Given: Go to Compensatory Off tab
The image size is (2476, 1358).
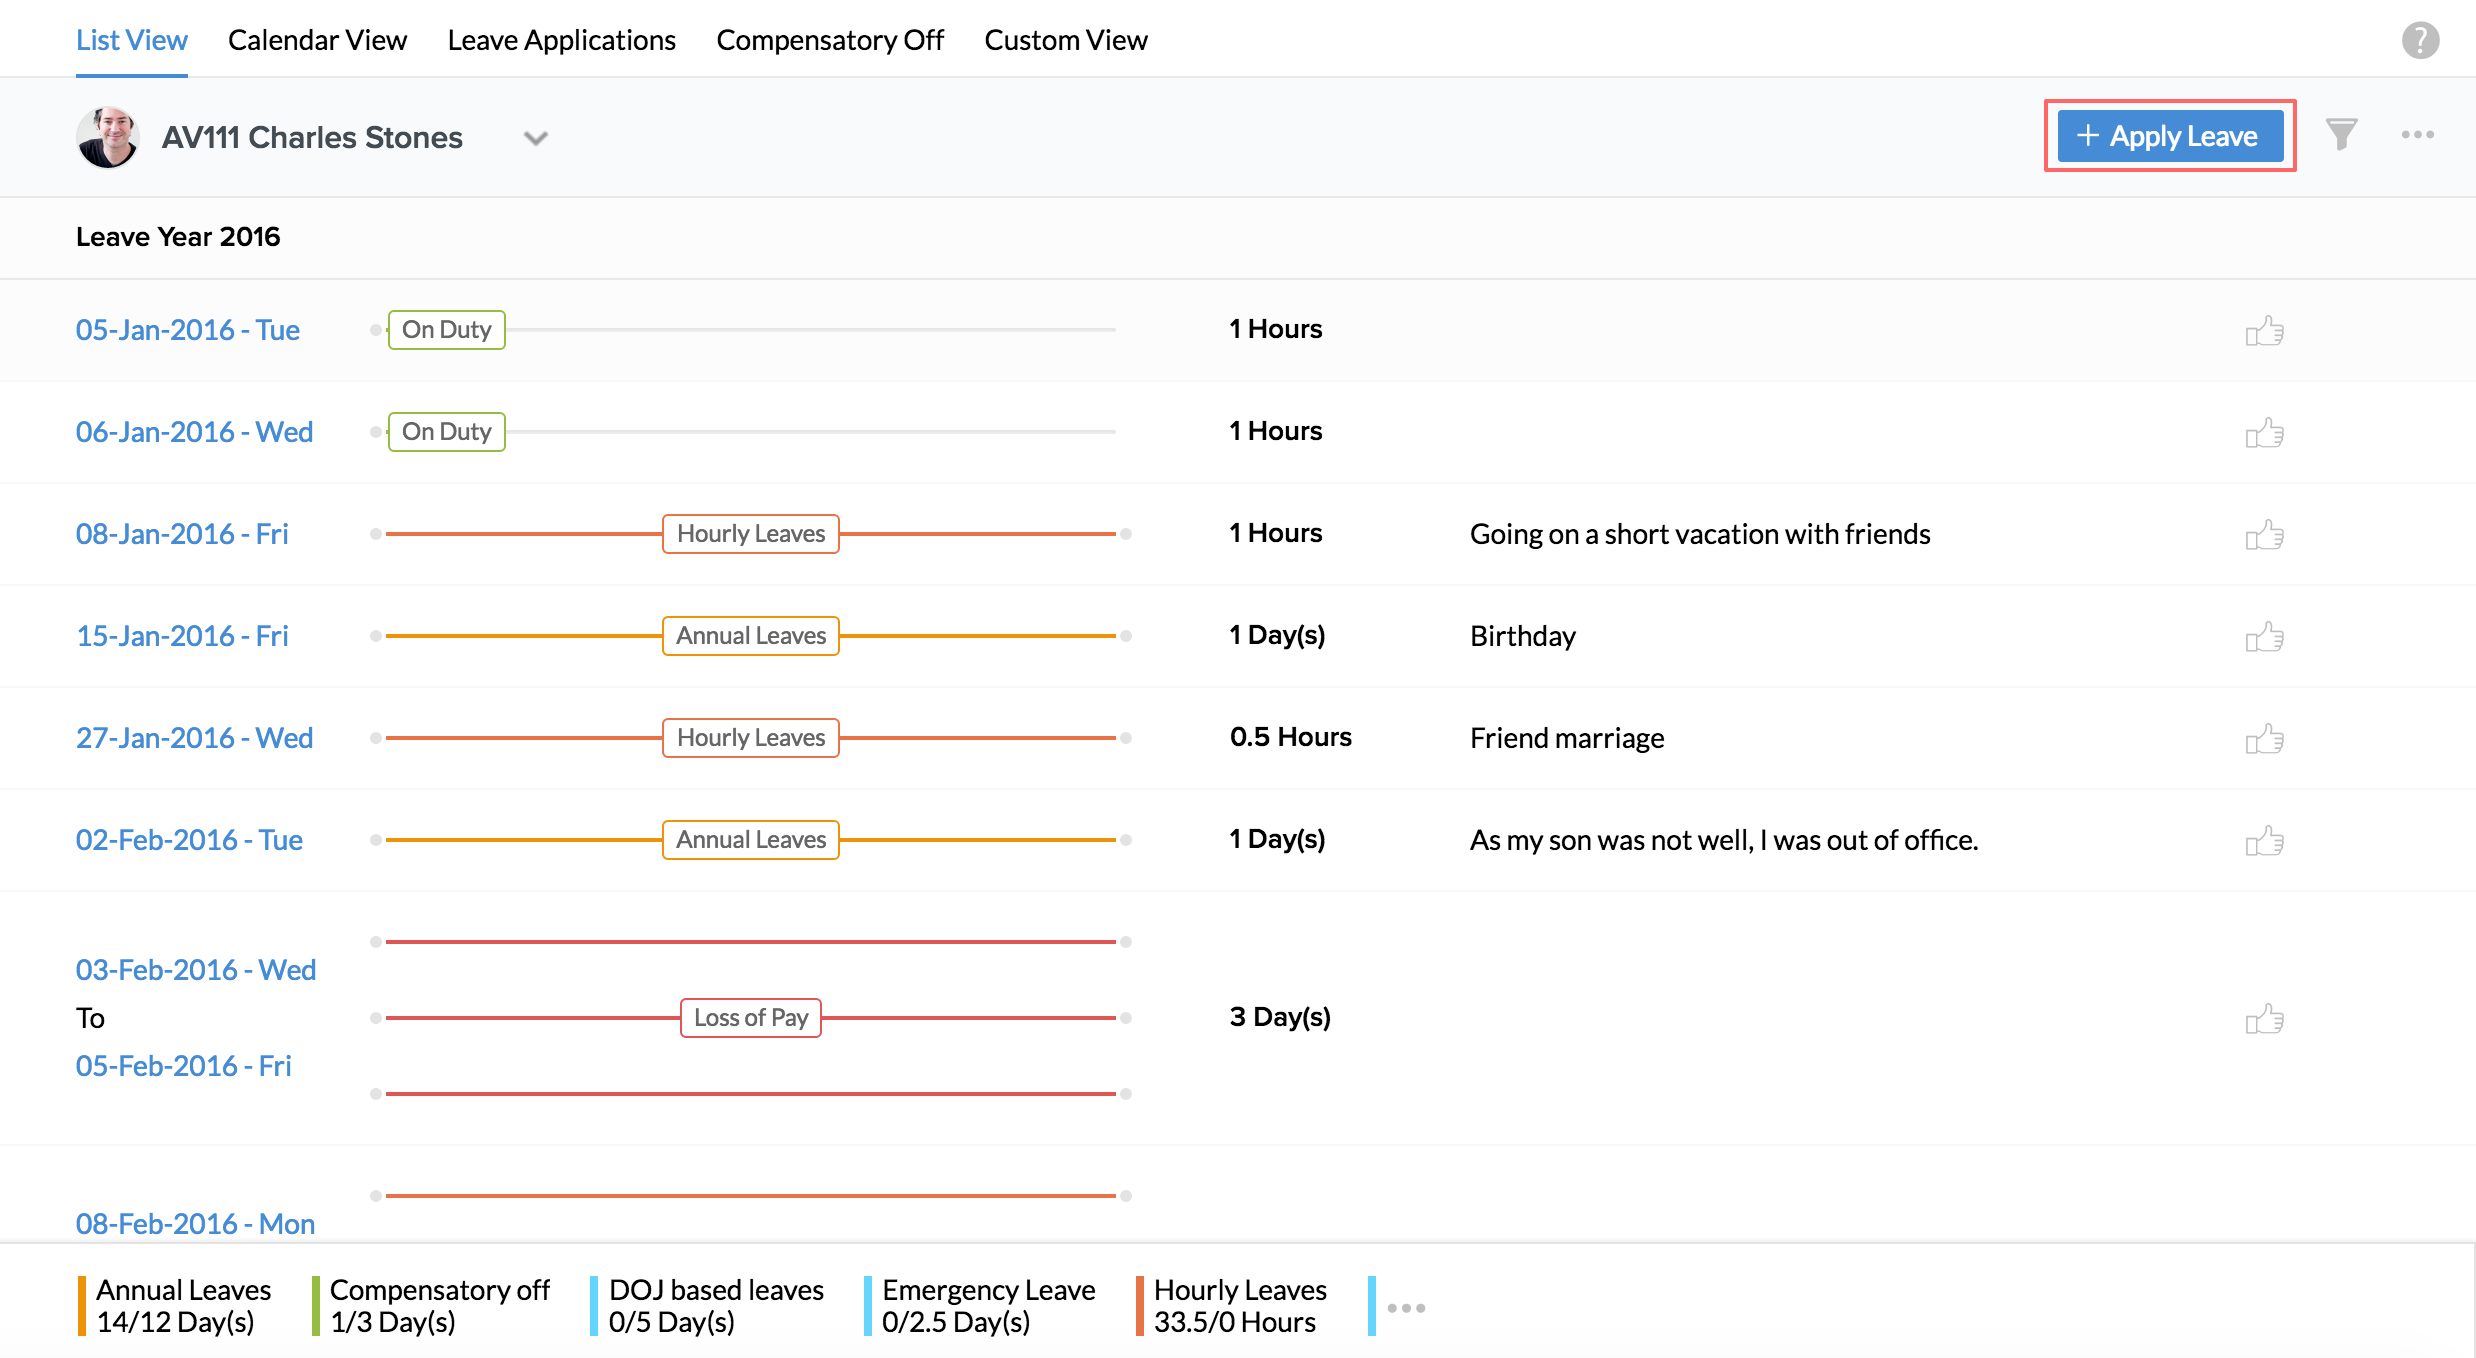Looking at the screenshot, I should point(829,40).
